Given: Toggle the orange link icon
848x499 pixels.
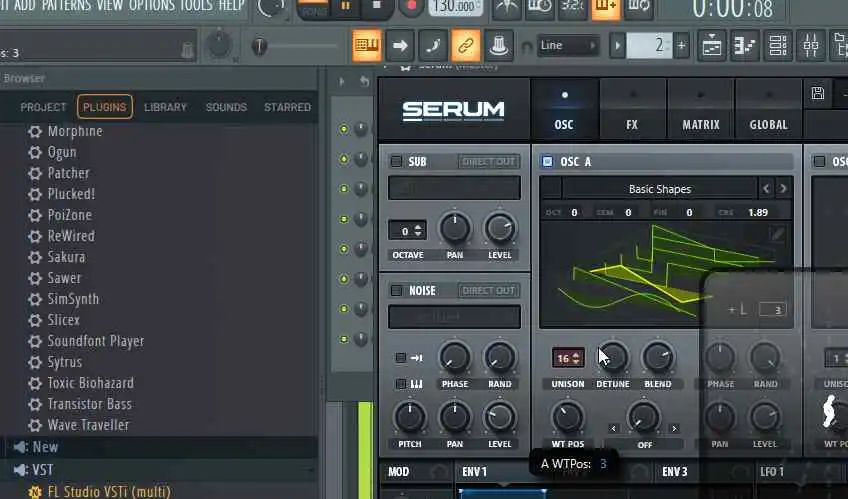Looking at the screenshot, I should point(466,45).
